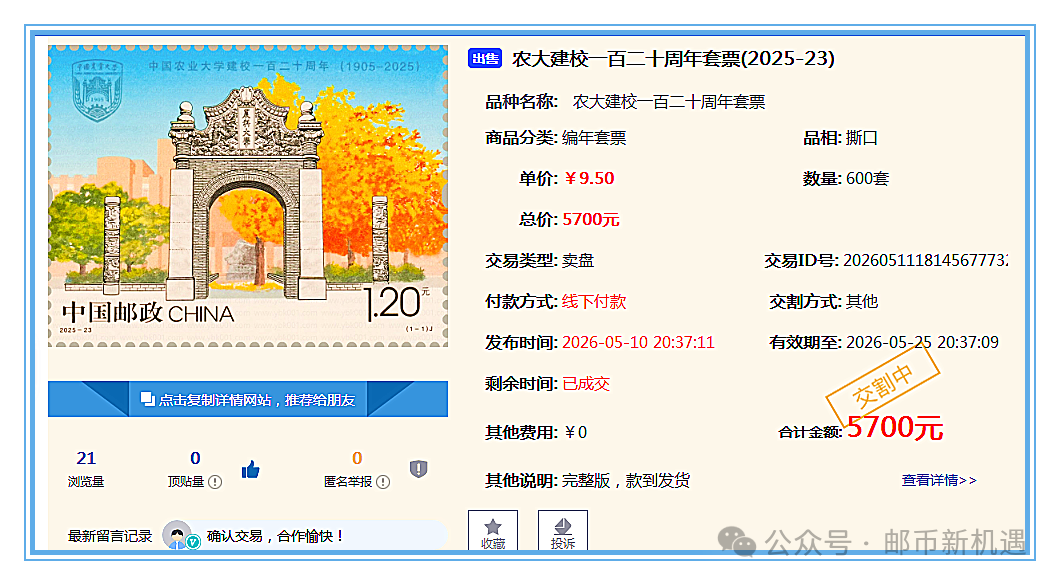Click the stamp image thumbnail

coord(248,196)
